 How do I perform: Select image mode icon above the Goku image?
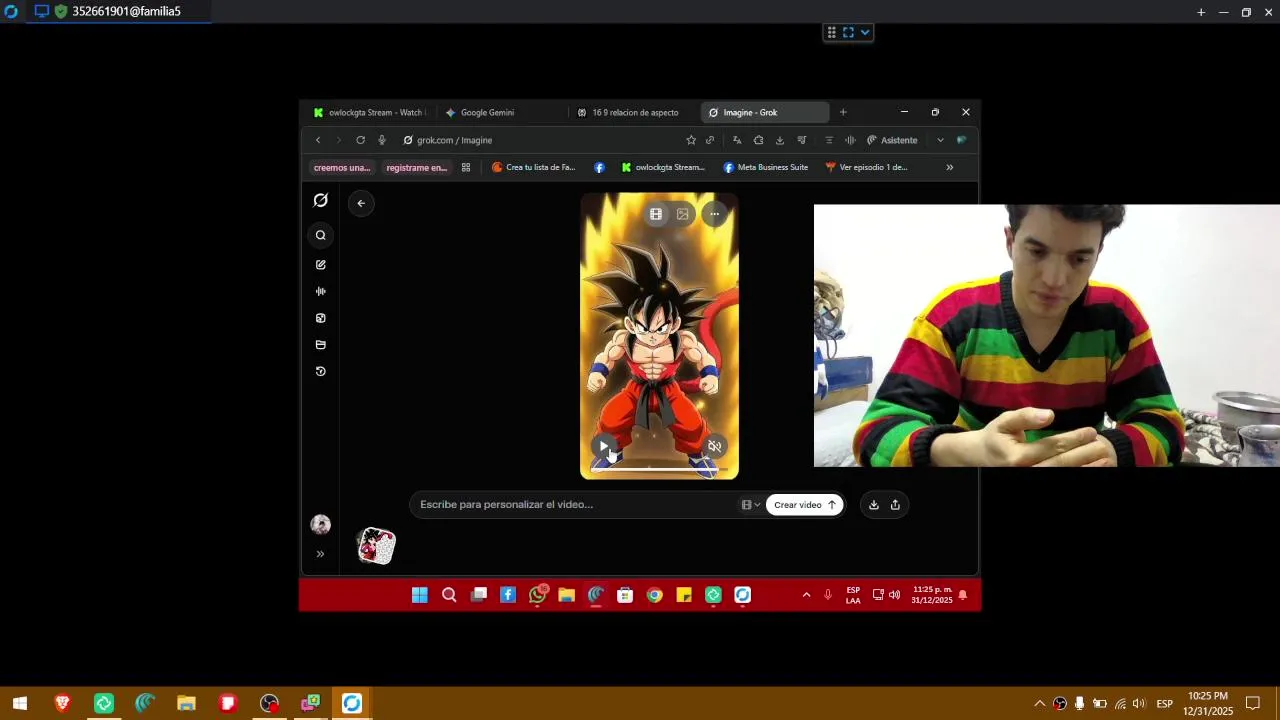point(683,214)
